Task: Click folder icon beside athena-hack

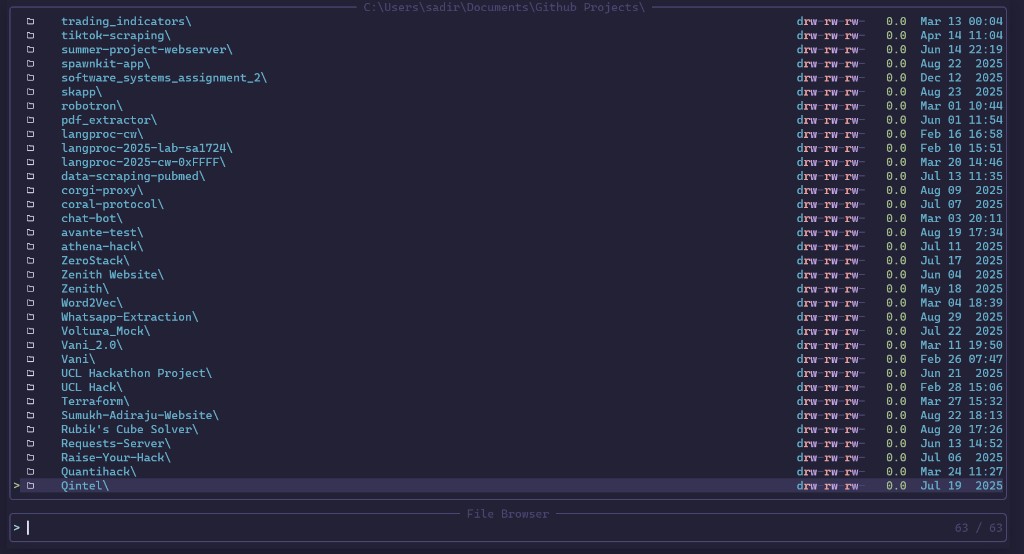Action: click(x=30, y=246)
